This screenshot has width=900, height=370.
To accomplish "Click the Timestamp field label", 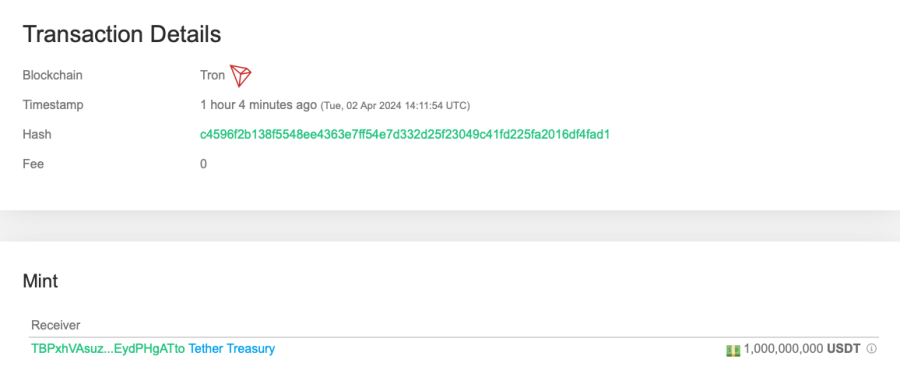I will coord(53,105).
